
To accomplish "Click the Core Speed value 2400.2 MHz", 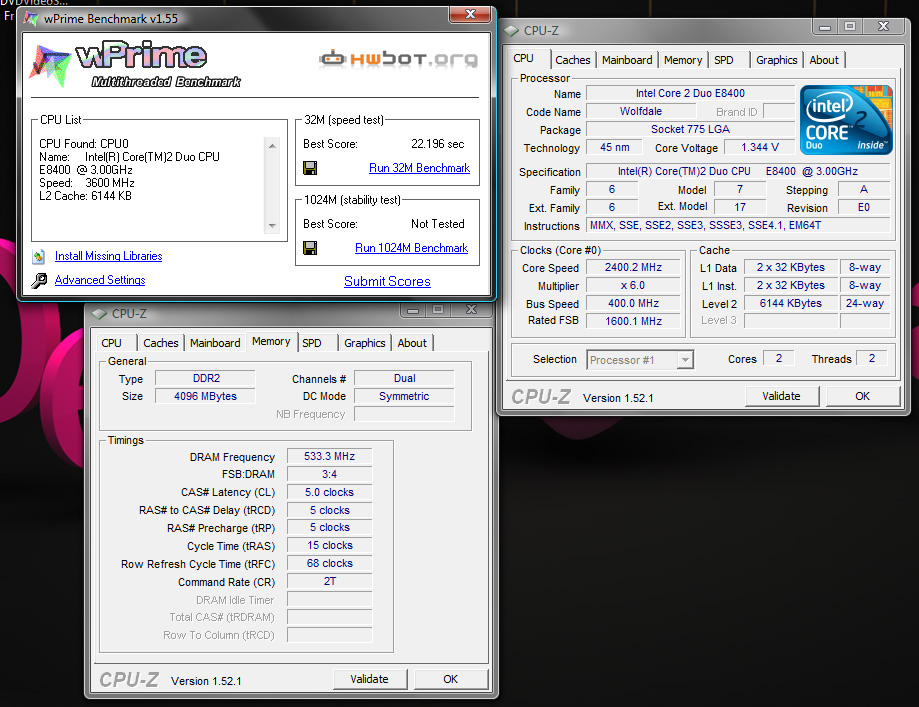I will pyautogui.click(x=633, y=267).
